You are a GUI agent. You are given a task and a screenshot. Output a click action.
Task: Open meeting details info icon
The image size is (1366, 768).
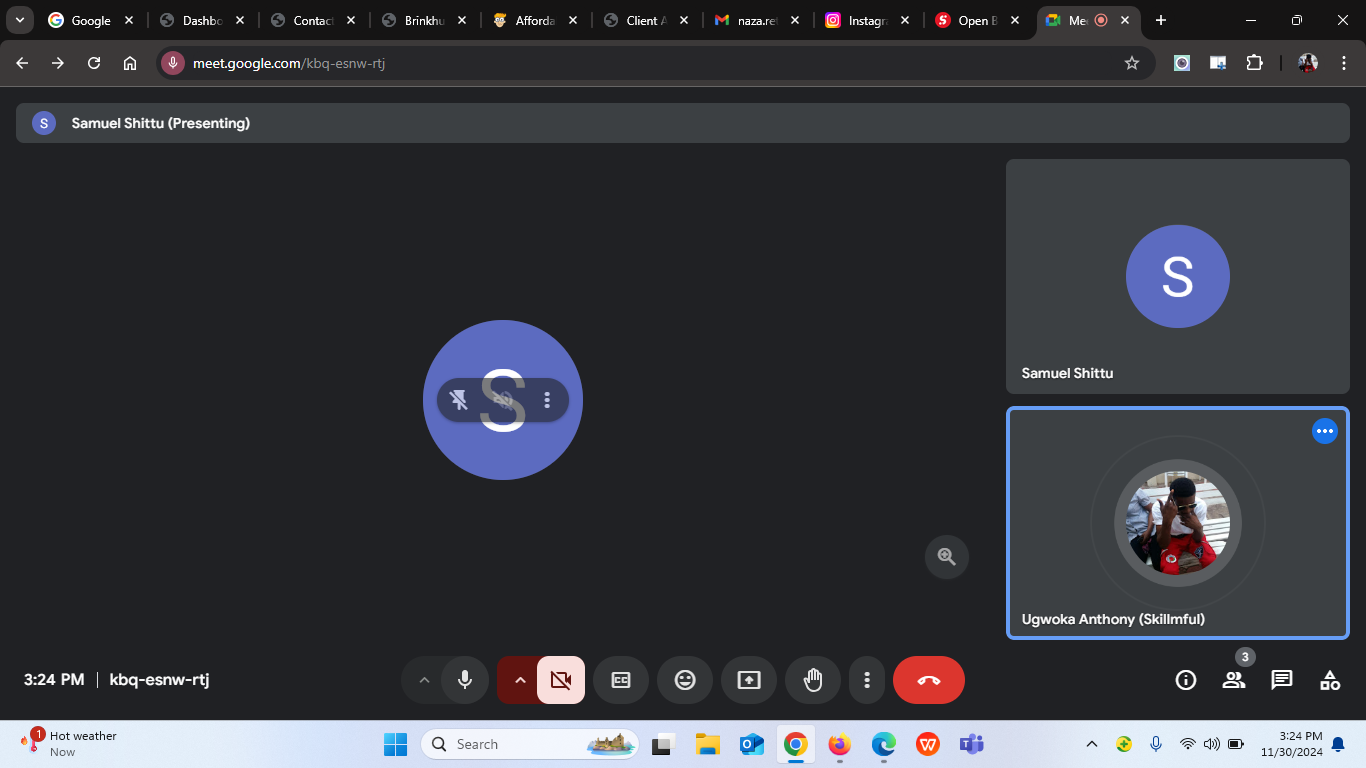coord(1186,680)
